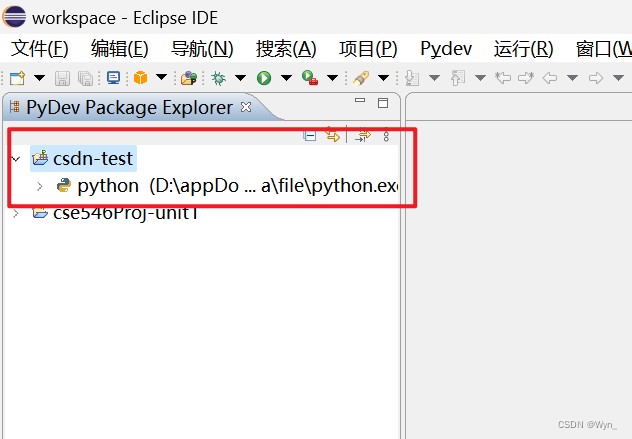Open the terminal monitor icon

113,77
